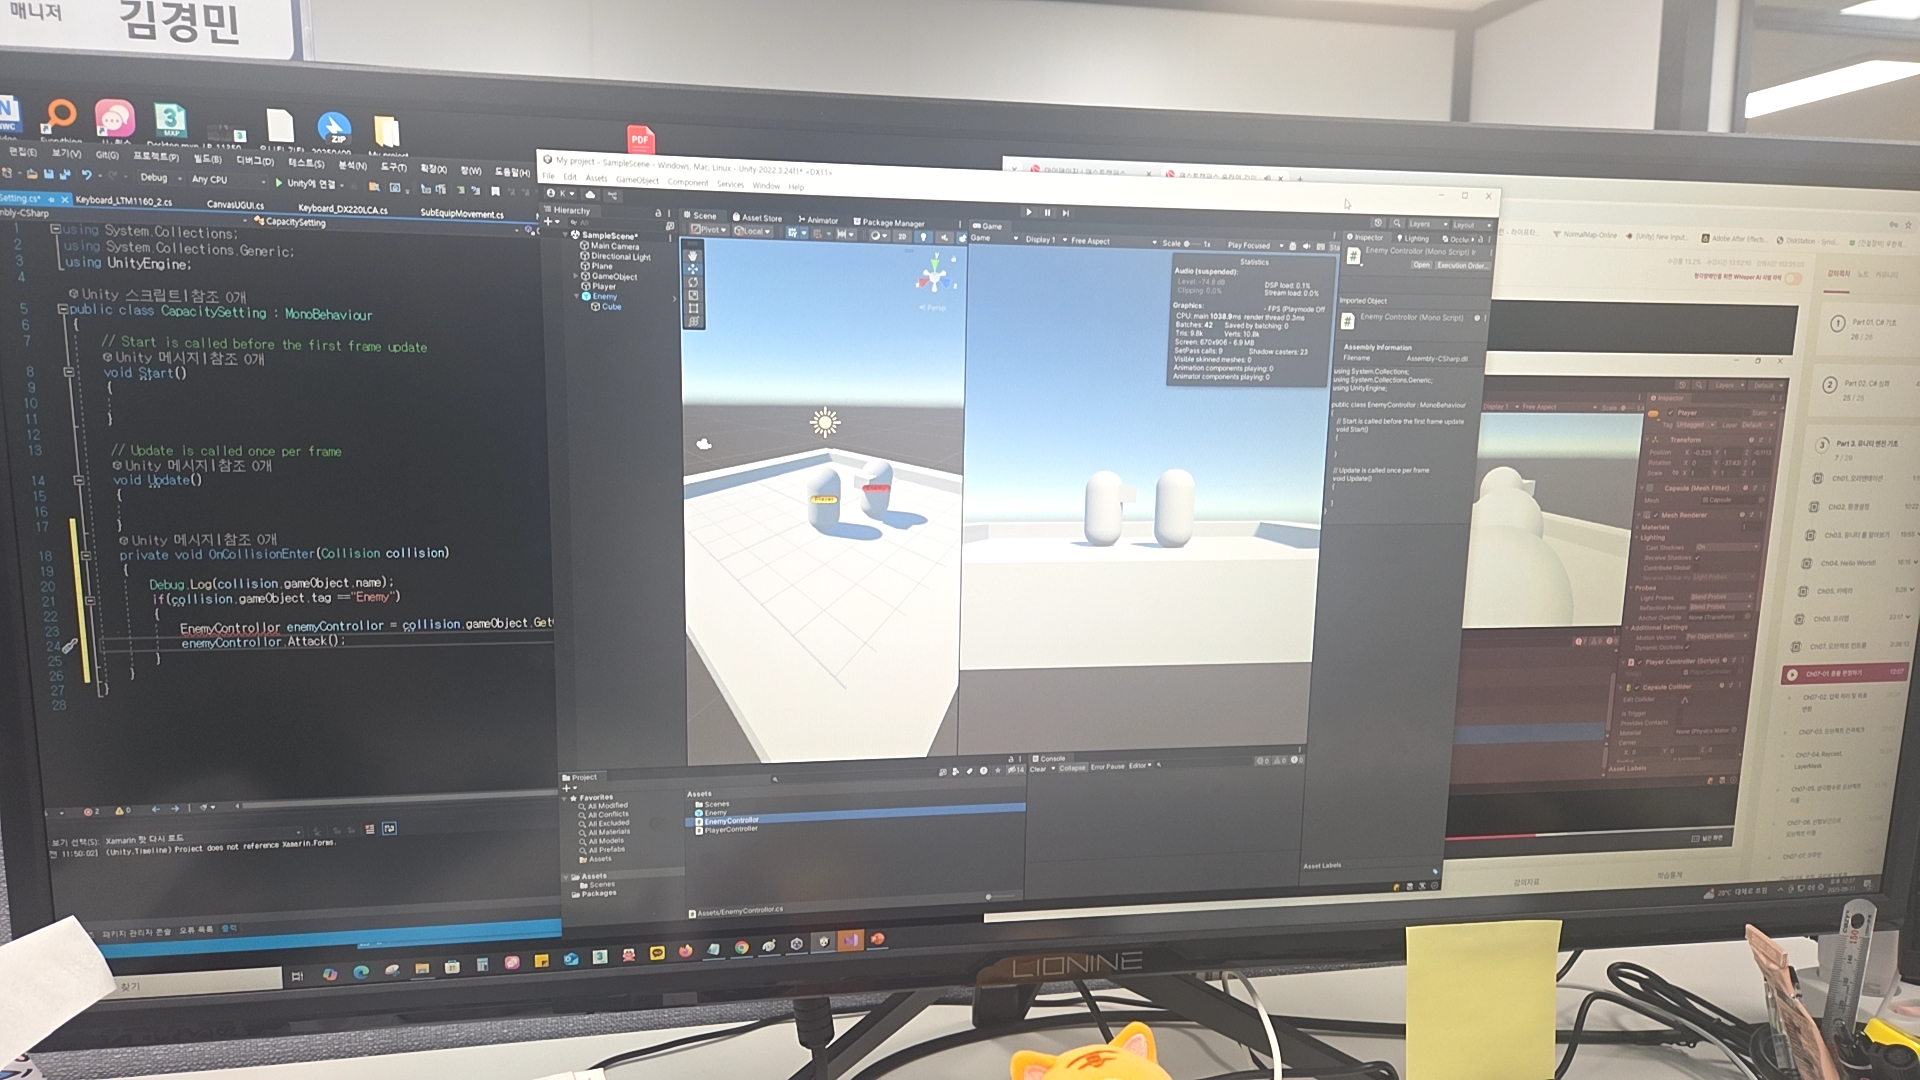Click the Pause button in Unity toolbar
The image size is (1920, 1080).
[x=1047, y=212]
